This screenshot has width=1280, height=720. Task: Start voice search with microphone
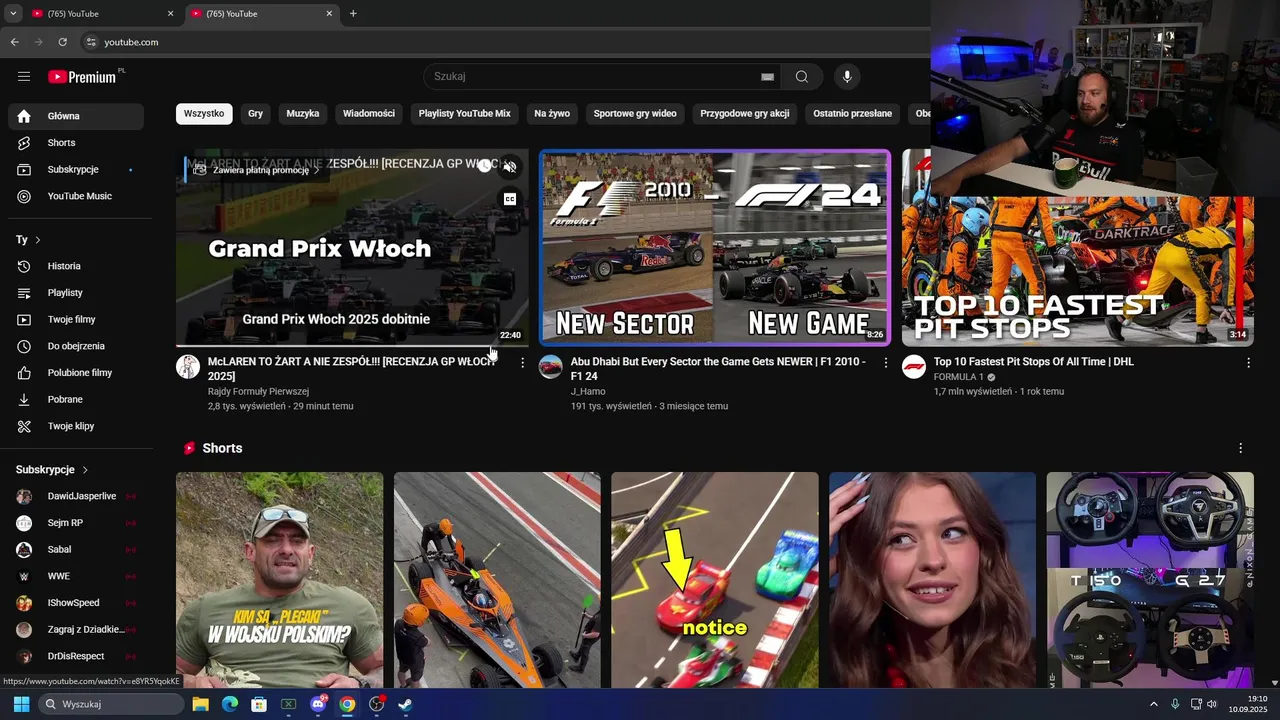click(x=847, y=76)
